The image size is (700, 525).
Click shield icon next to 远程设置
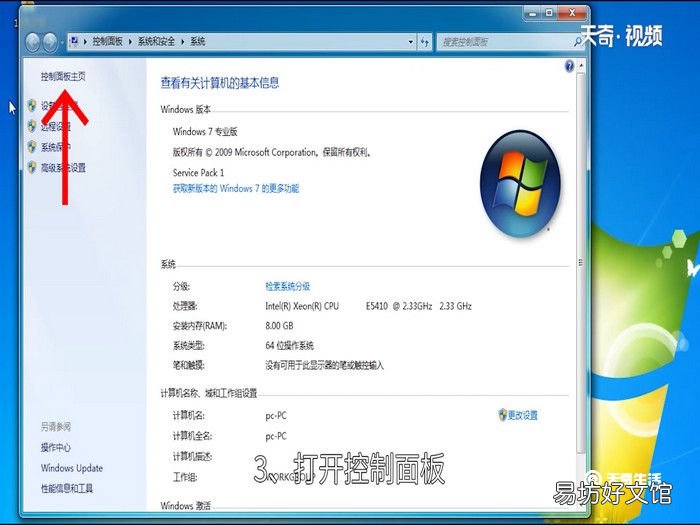coord(32,126)
